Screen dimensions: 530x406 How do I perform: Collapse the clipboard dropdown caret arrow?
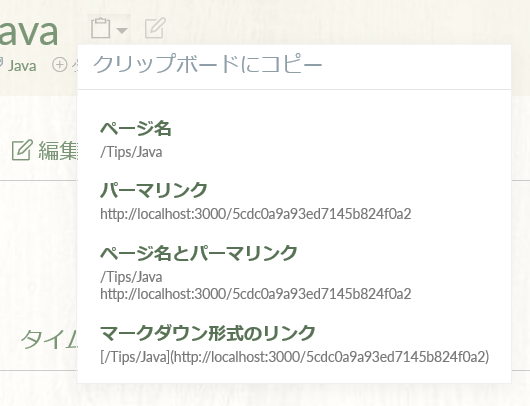122,30
